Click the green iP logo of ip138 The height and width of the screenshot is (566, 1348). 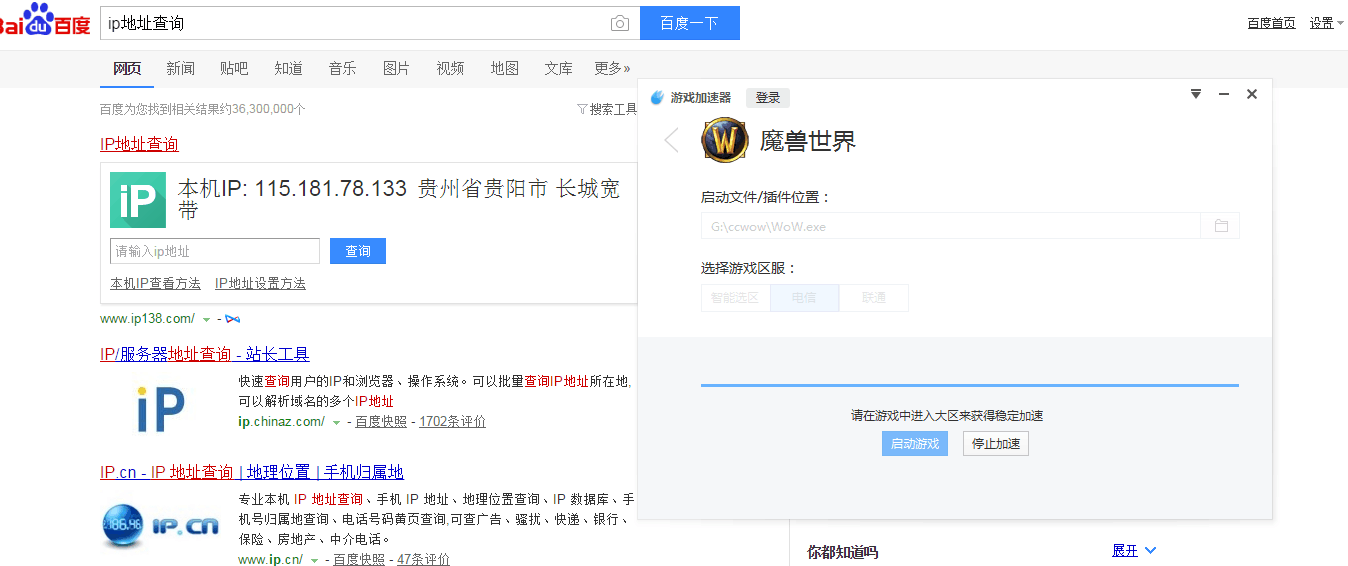[138, 200]
